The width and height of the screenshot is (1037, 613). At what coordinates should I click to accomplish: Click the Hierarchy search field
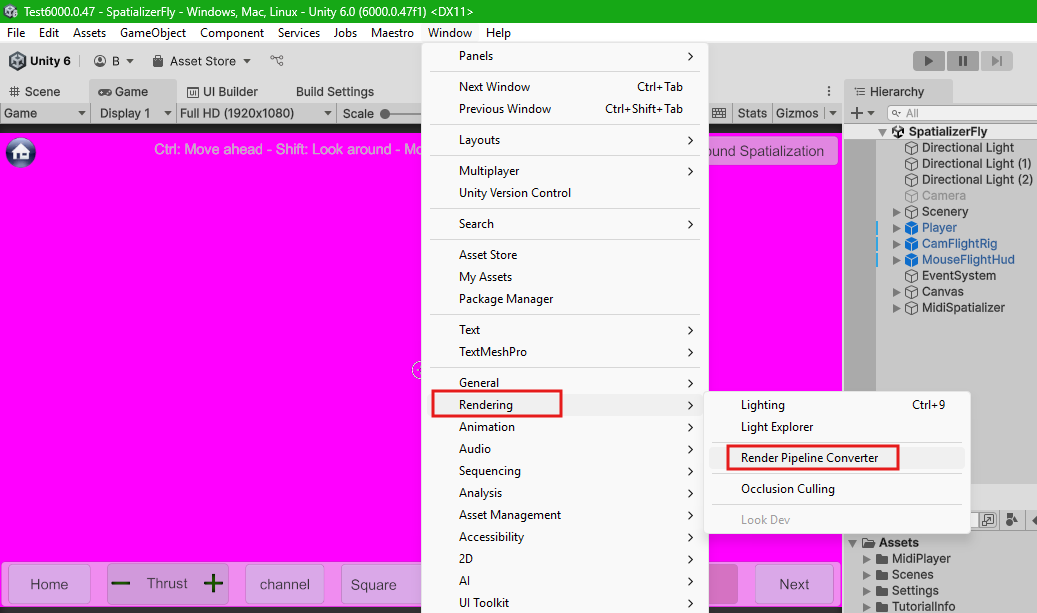pos(962,113)
